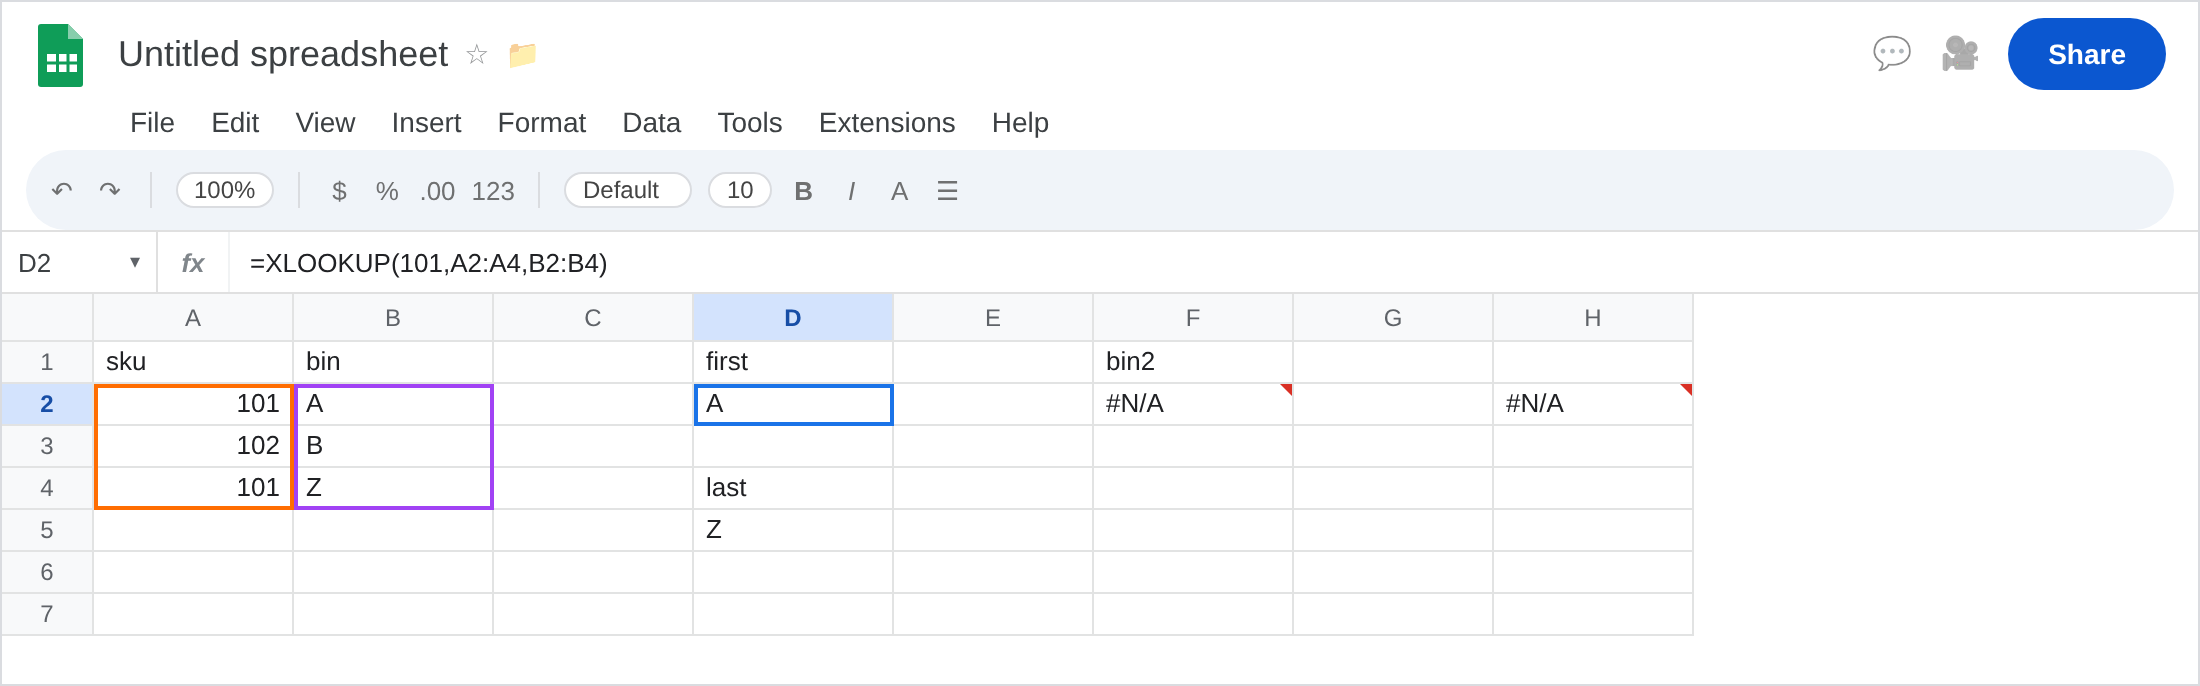Redo the last action
Screen dimensions: 2200x686
[110, 190]
